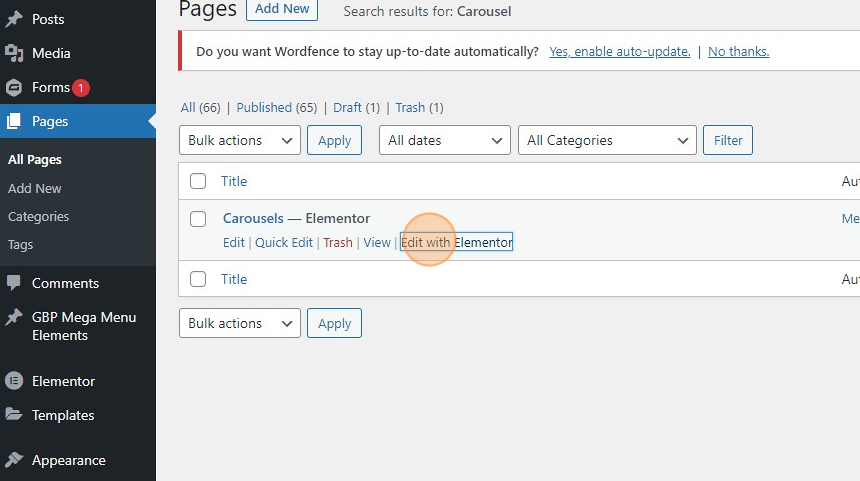Check the Carousels page checkbox
Viewport: 860px width, 481px height.
tap(198, 219)
